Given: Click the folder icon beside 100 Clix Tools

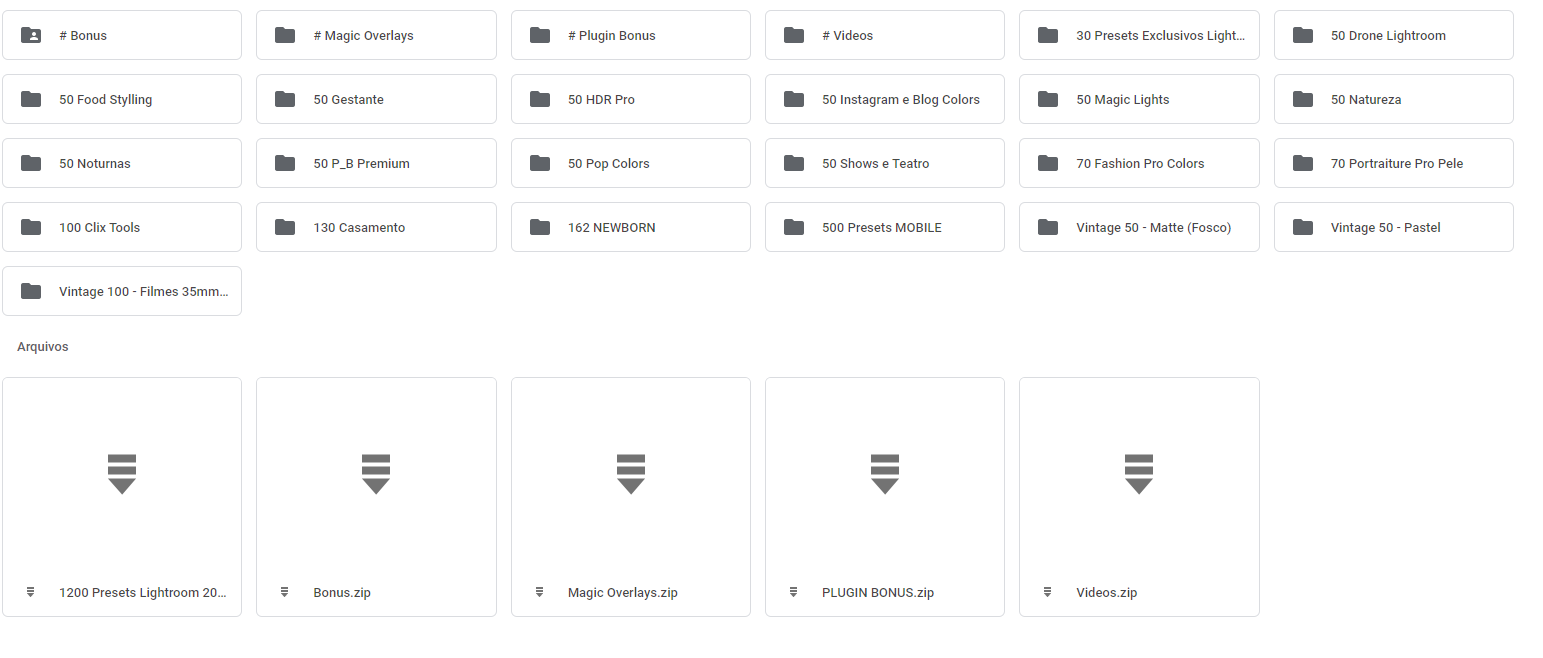Looking at the screenshot, I should 31,228.
